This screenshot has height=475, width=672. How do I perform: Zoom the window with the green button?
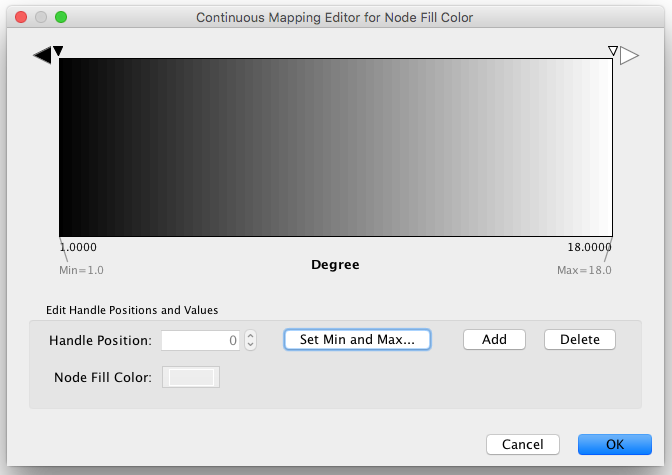point(61,17)
